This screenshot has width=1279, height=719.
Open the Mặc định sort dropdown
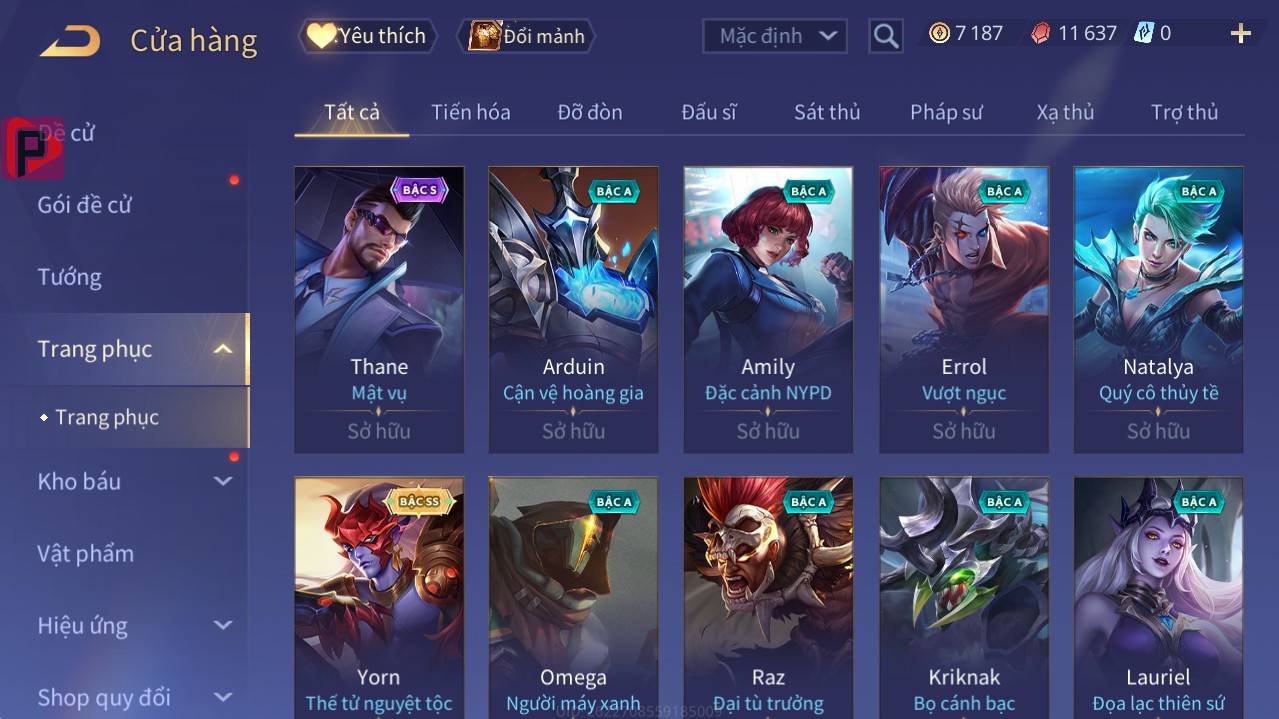(x=775, y=36)
